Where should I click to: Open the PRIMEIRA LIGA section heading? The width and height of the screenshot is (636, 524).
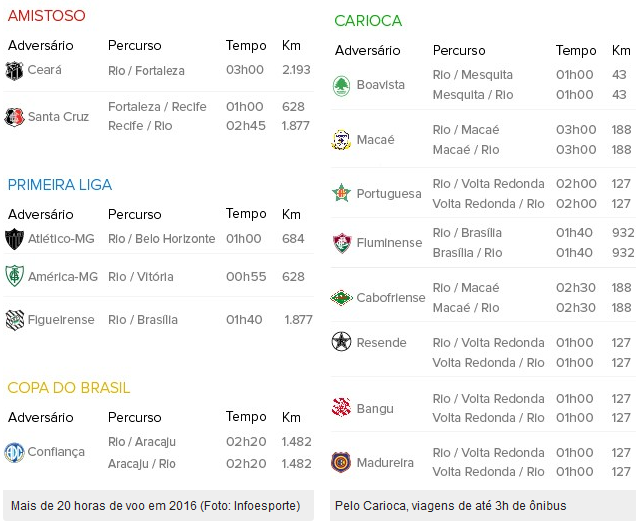point(60,185)
